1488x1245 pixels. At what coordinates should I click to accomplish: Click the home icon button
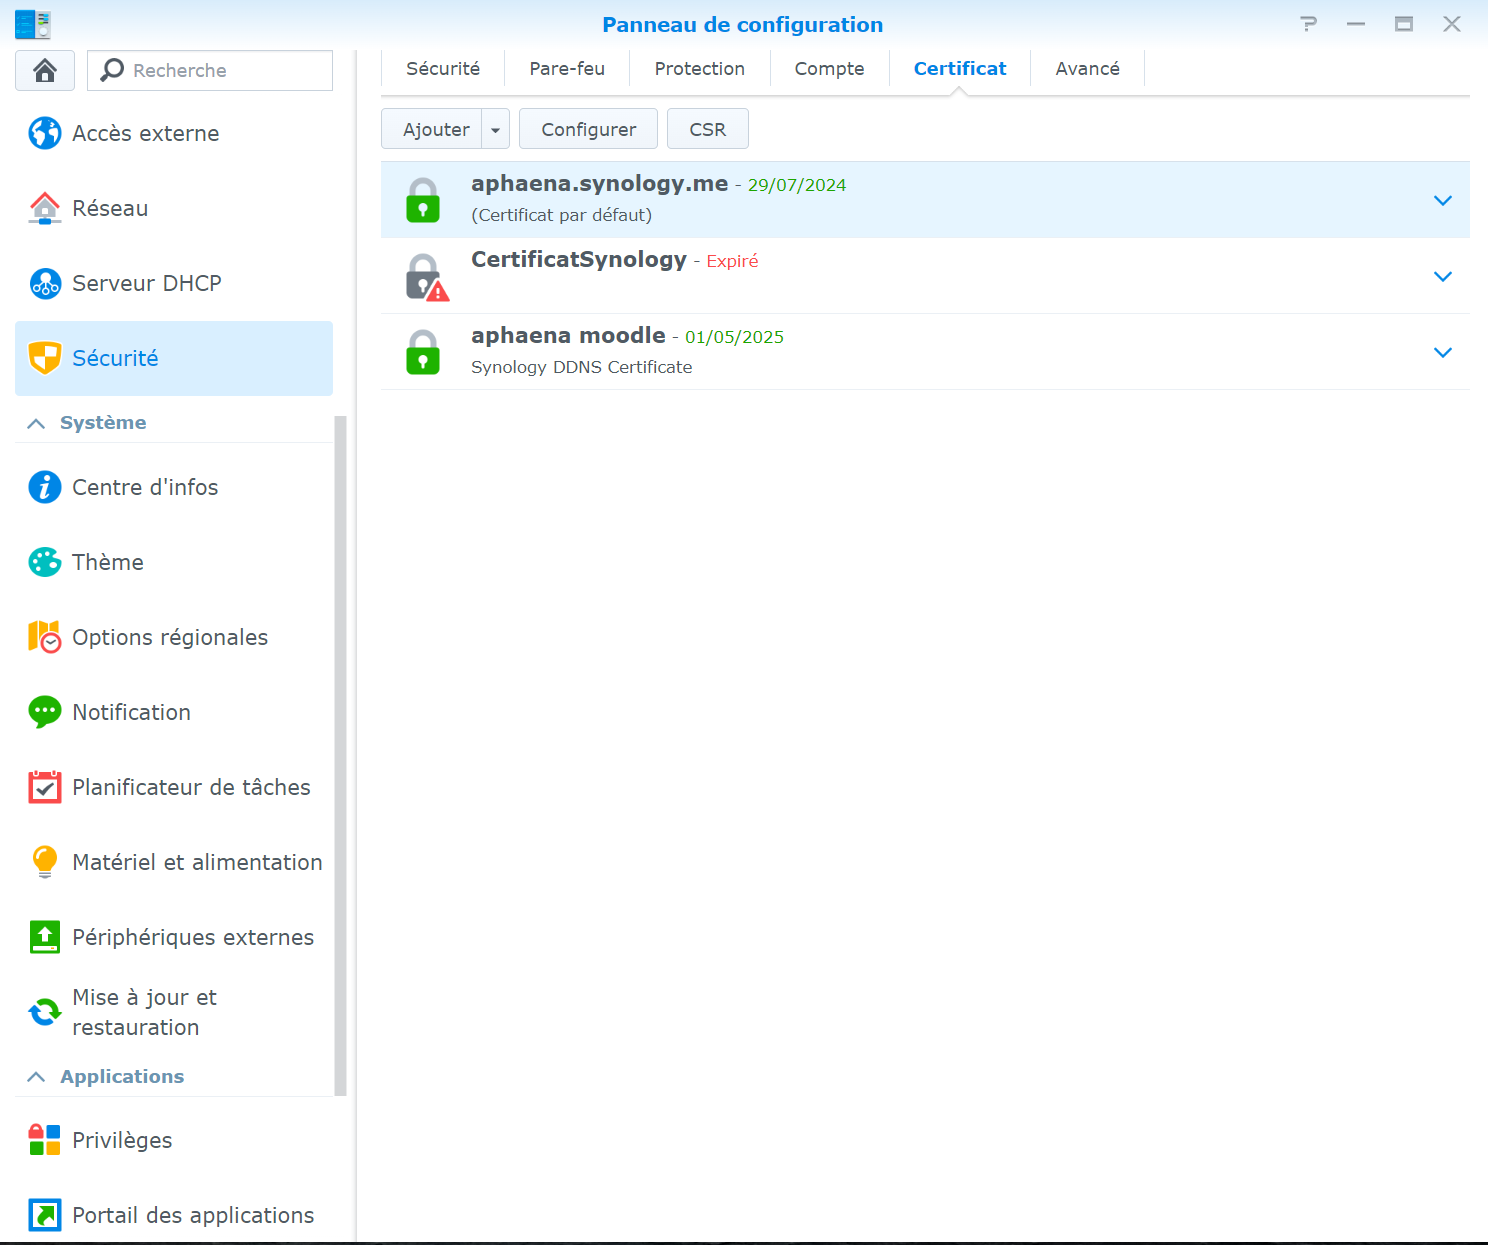pyautogui.click(x=45, y=70)
